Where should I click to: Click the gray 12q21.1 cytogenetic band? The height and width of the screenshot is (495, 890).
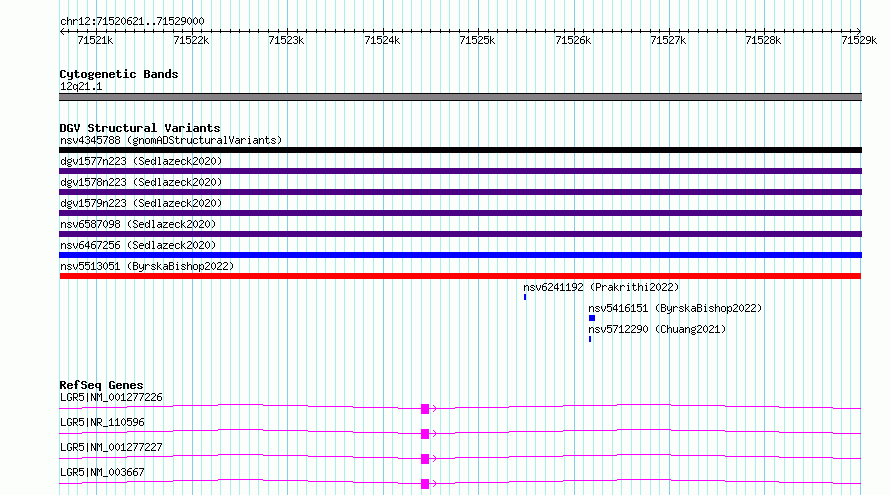point(460,97)
